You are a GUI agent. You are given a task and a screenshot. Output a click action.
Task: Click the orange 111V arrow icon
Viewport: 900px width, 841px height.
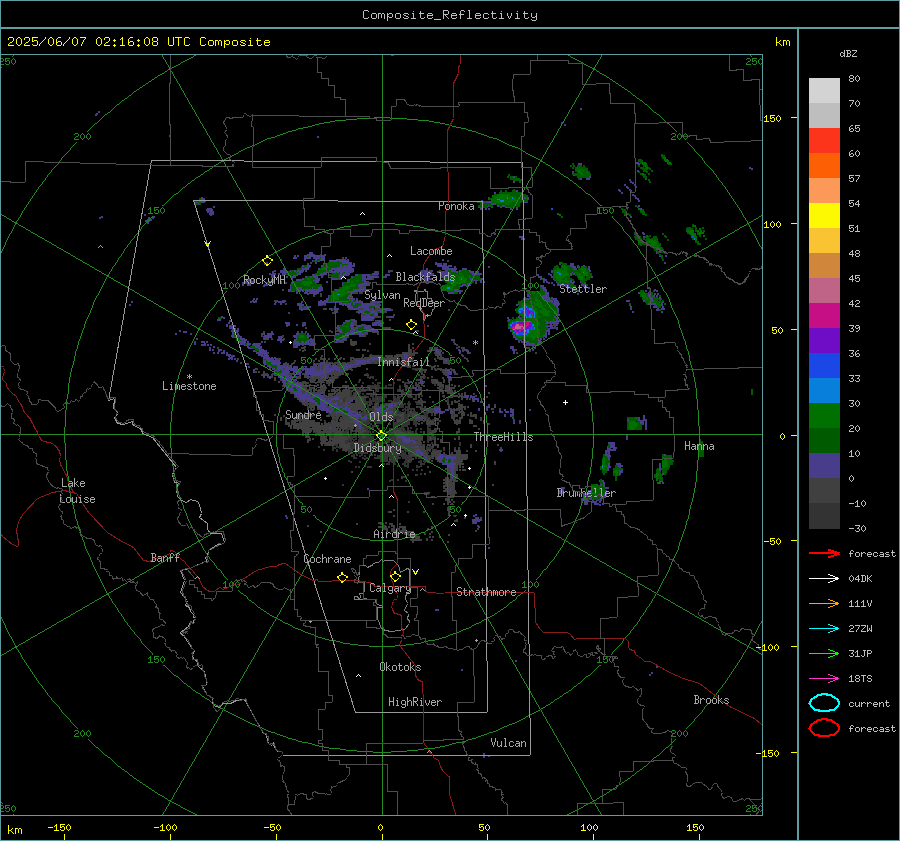pos(824,603)
